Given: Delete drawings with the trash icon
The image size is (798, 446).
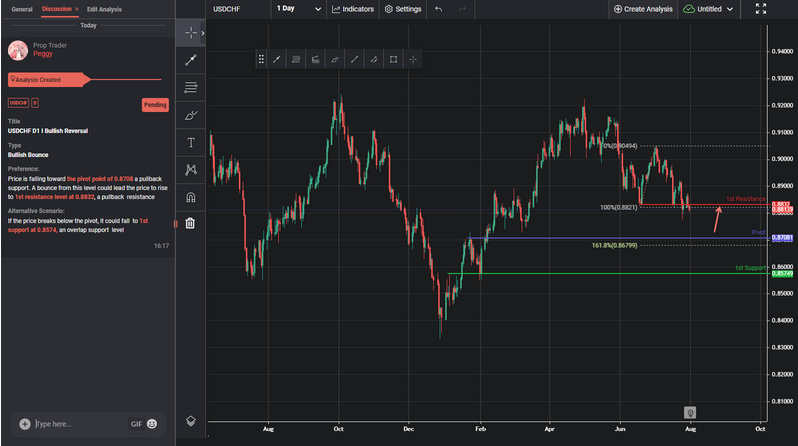Looking at the screenshot, I should click(190, 223).
